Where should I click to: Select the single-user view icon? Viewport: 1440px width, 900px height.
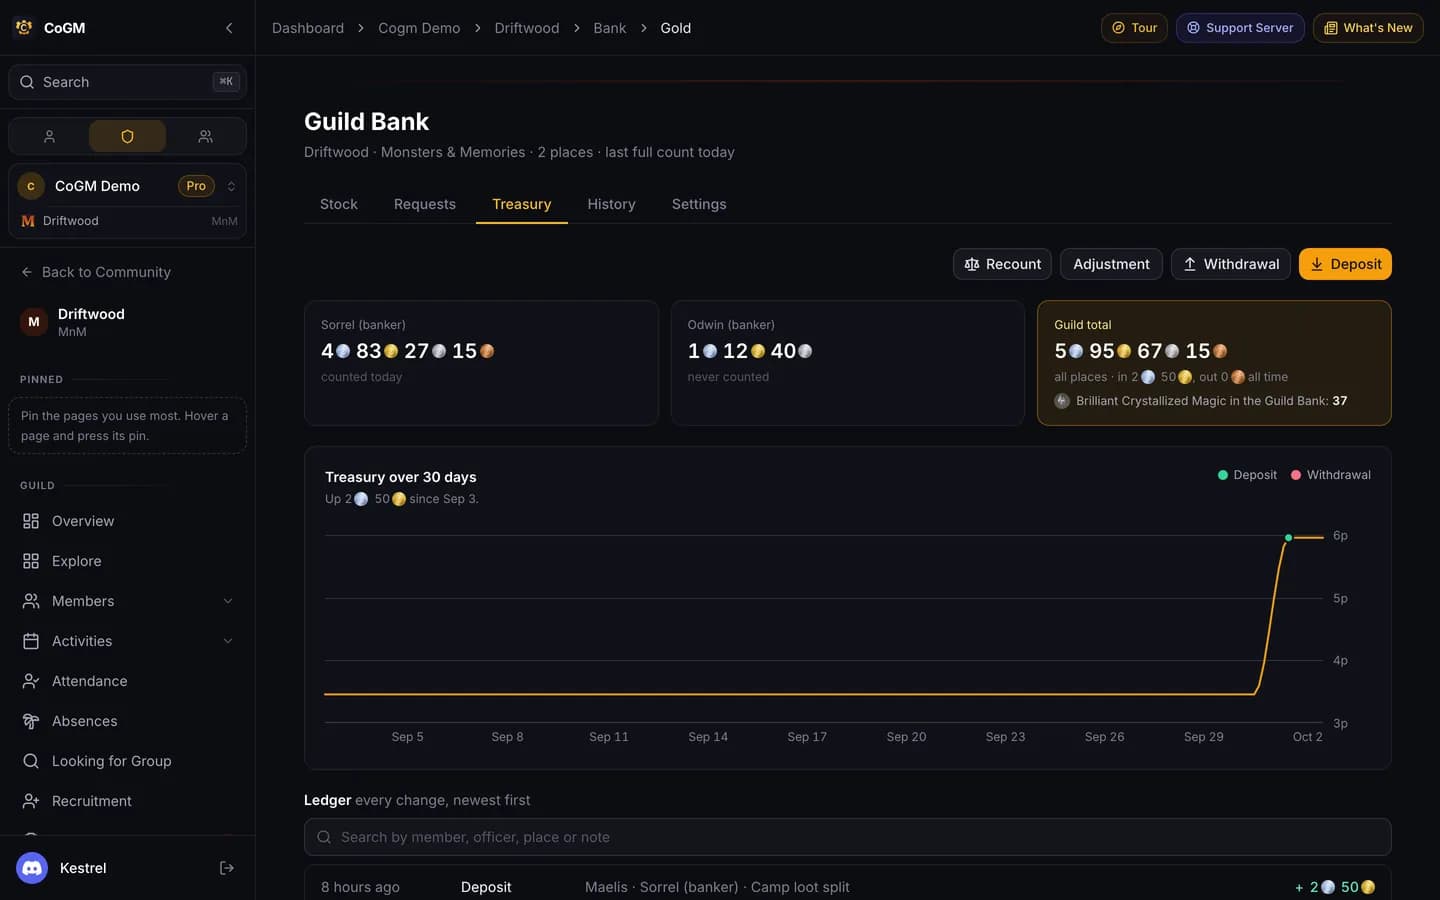coord(49,136)
